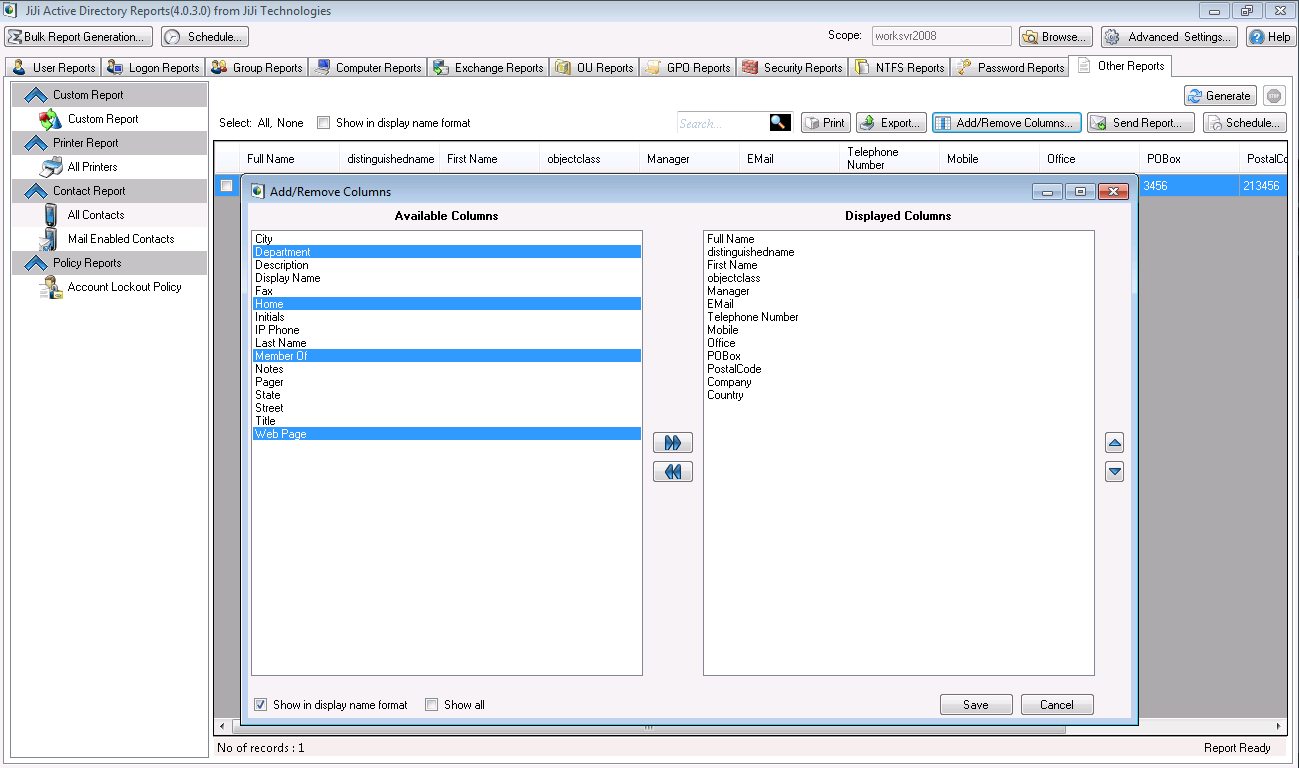Viewport: 1299px width, 768px height.
Task: Click the Mail Enabled Contacts icon
Action: click(x=50, y=239)
